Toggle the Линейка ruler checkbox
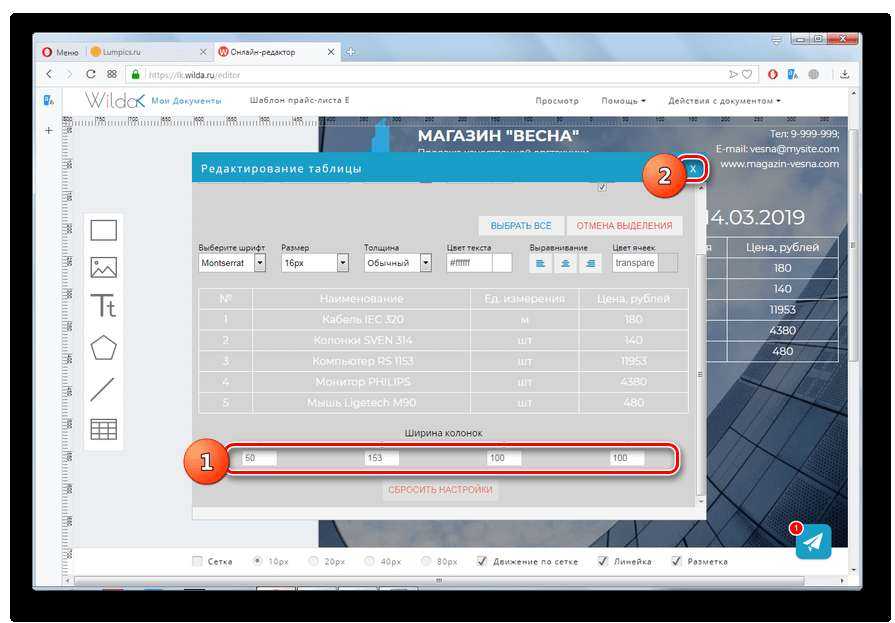The width and height of the screenshot is (895, 623). pyautogui.click(x=603, y=561)
